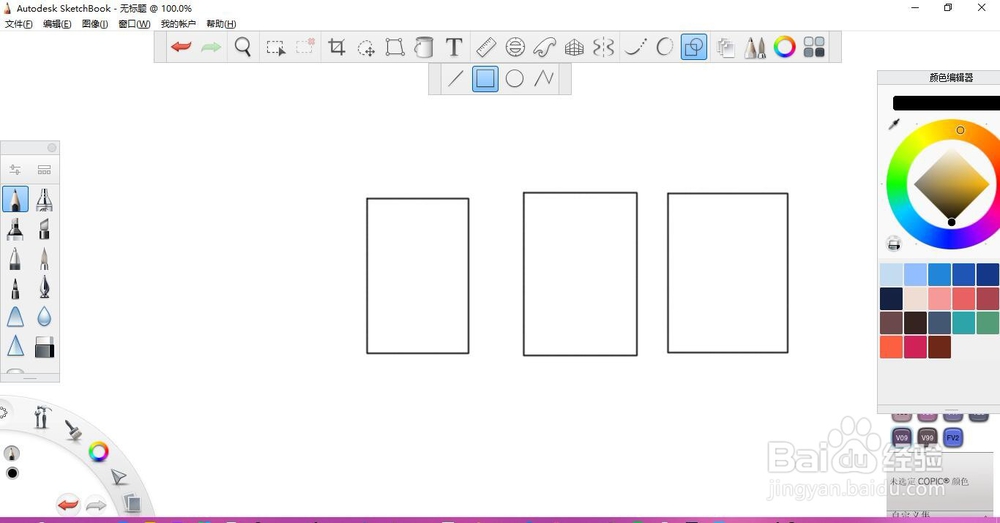Open the 帮助(H) menu
This screenshot has height=523, width=1000.
(x=221, y=24)
